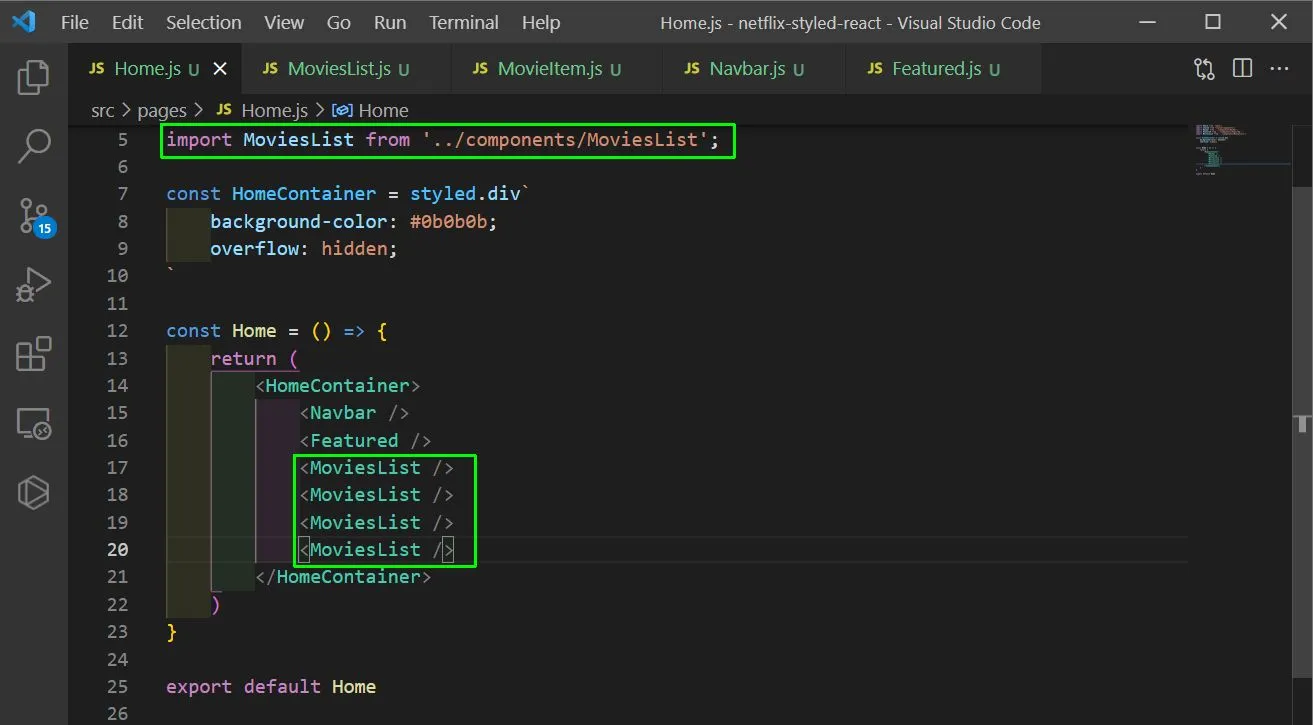Open the File menu

75,22
